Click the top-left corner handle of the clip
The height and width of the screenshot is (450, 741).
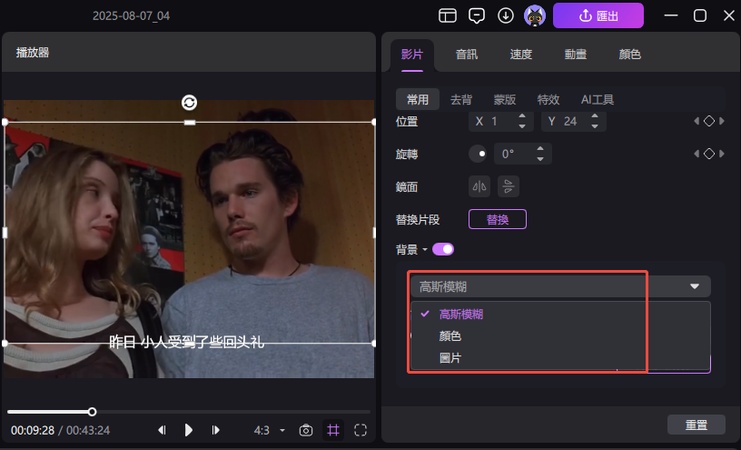click(x=5, y=122)
